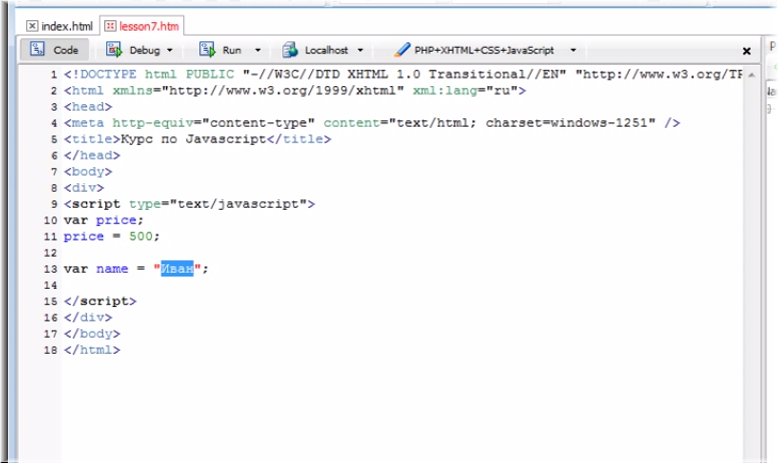Click the "500" value on line 11
The image size is (778, 463).
[x=141, y=236]
